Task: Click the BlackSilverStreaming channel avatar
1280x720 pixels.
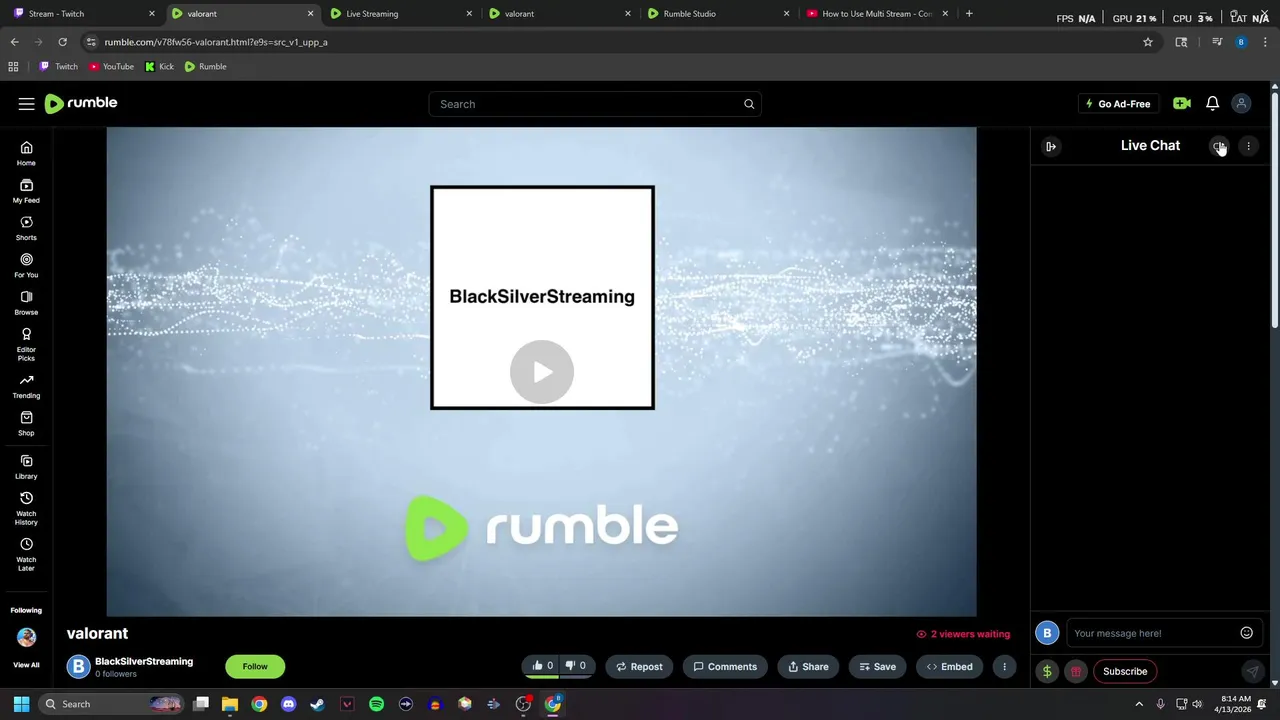Action: (78, 666)
